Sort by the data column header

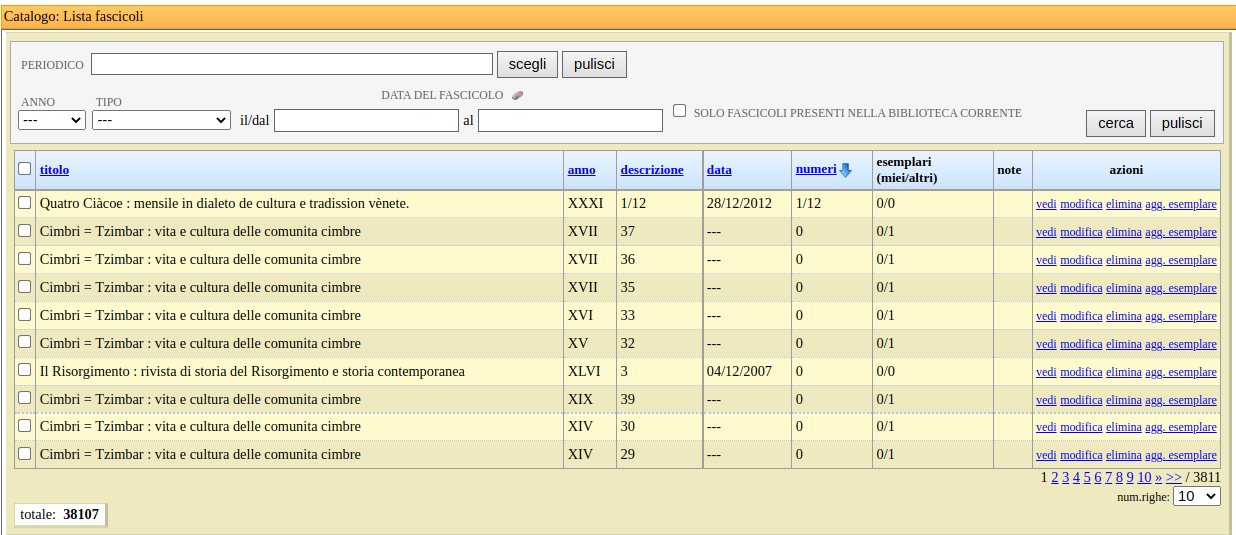point(719,170)
